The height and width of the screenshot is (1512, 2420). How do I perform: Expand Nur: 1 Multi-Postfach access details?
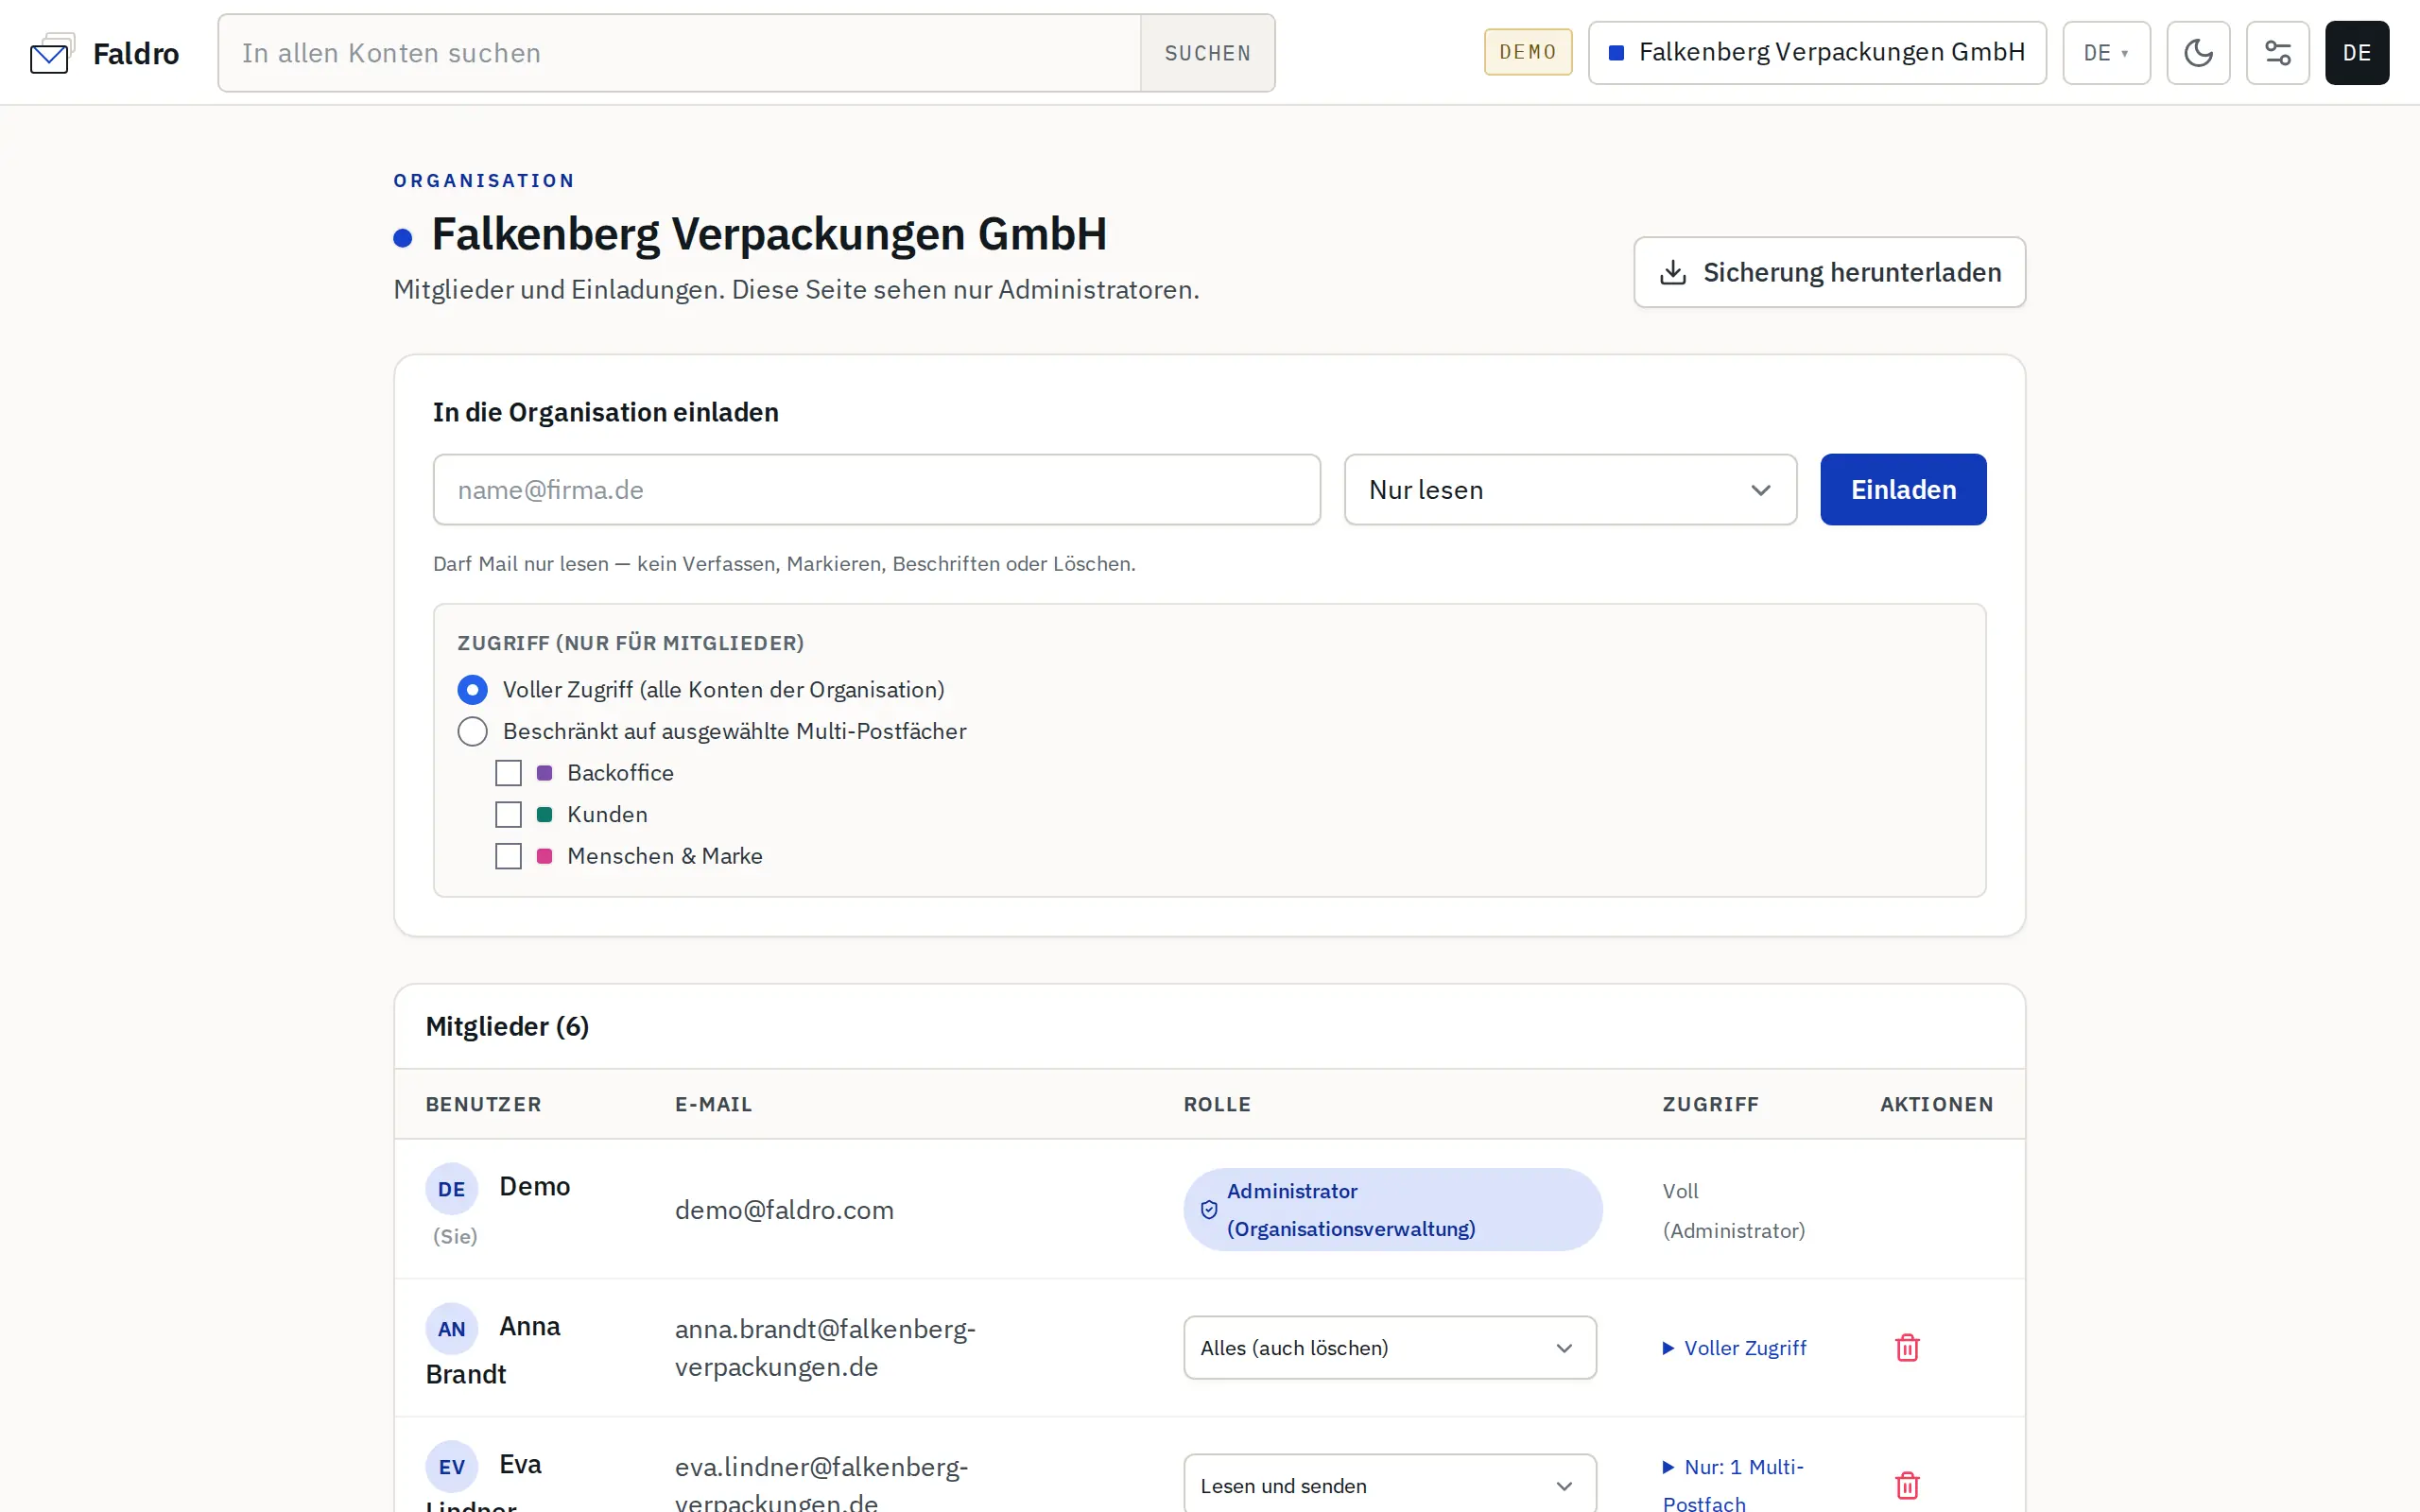click(x=1733, y=1484)
